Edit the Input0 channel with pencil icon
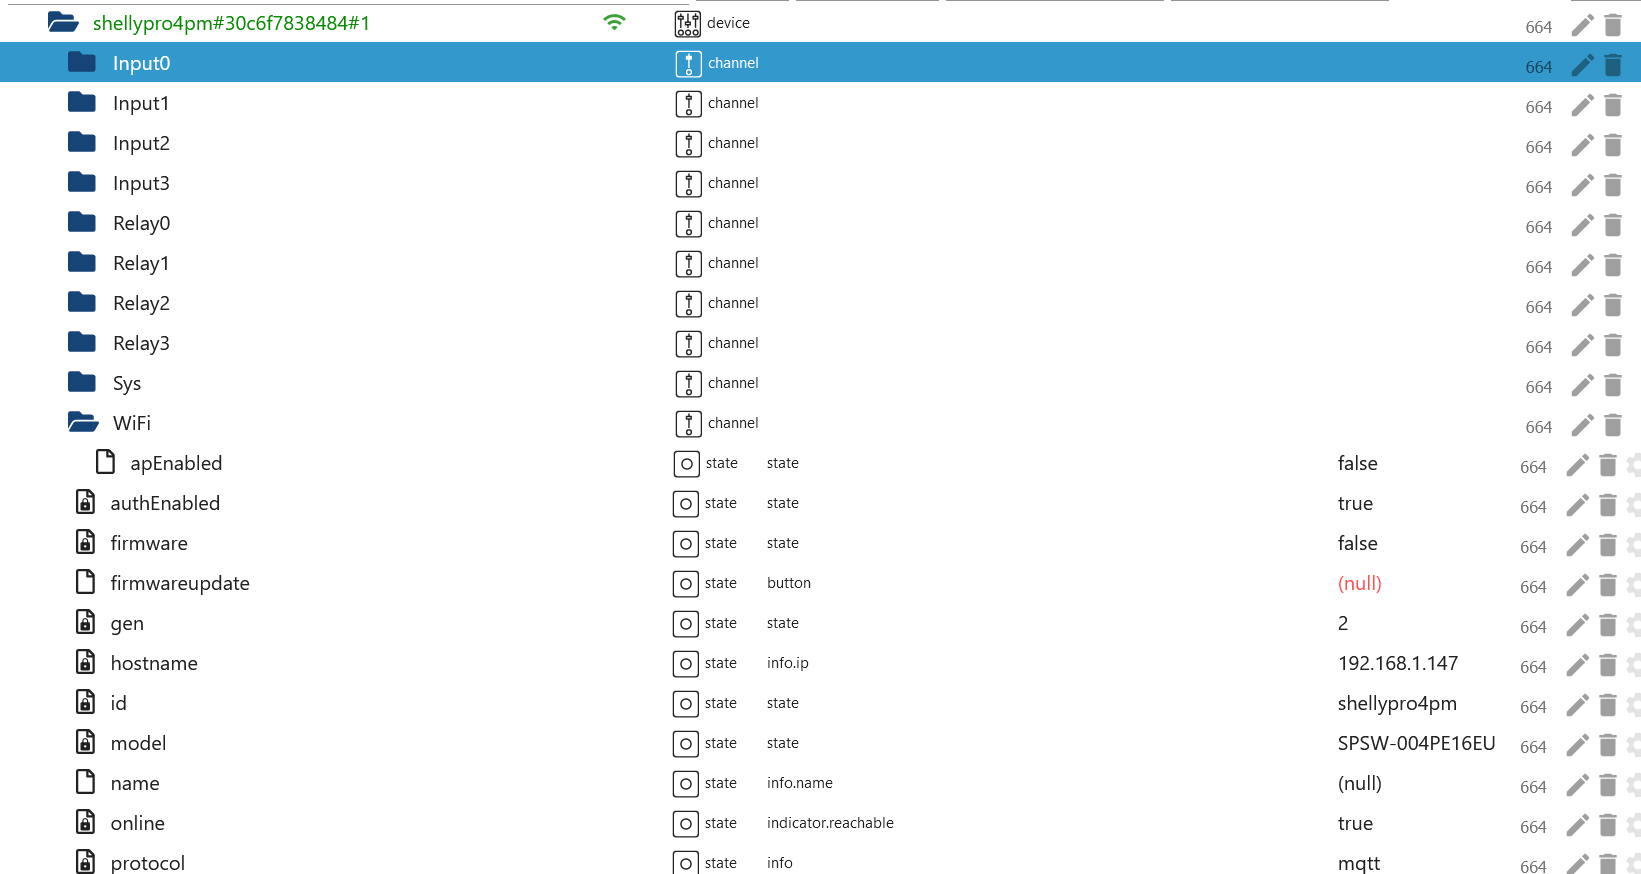This screenshot has width=1641, height=874. pos(1582,65)
